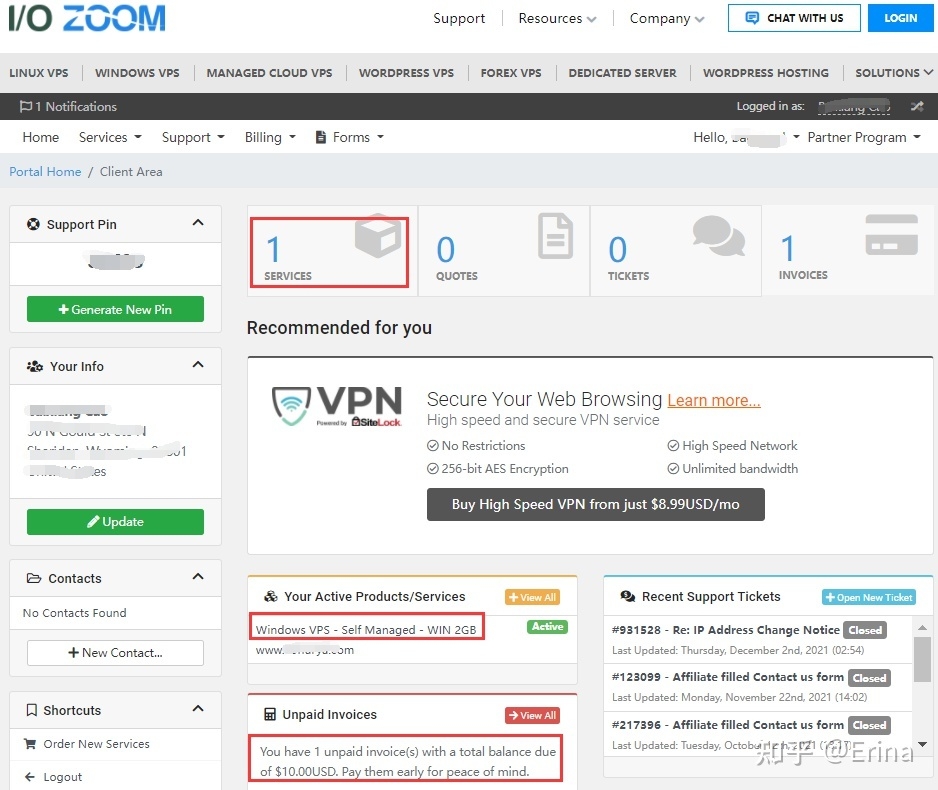Open the Forms menu
This screenshot has width=938, height=790.
pyautogui.click(x=349, y=137)
